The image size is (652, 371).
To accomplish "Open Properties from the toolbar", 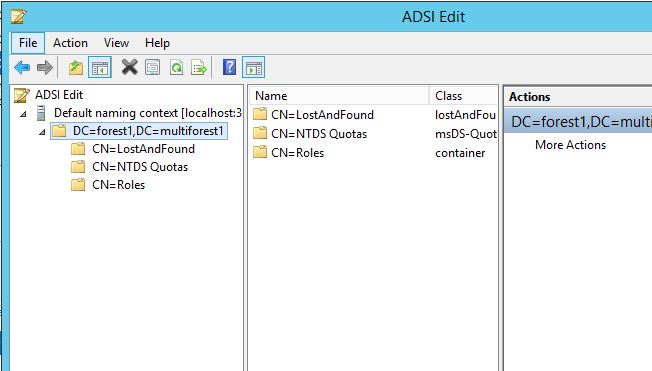I will 153,67.
